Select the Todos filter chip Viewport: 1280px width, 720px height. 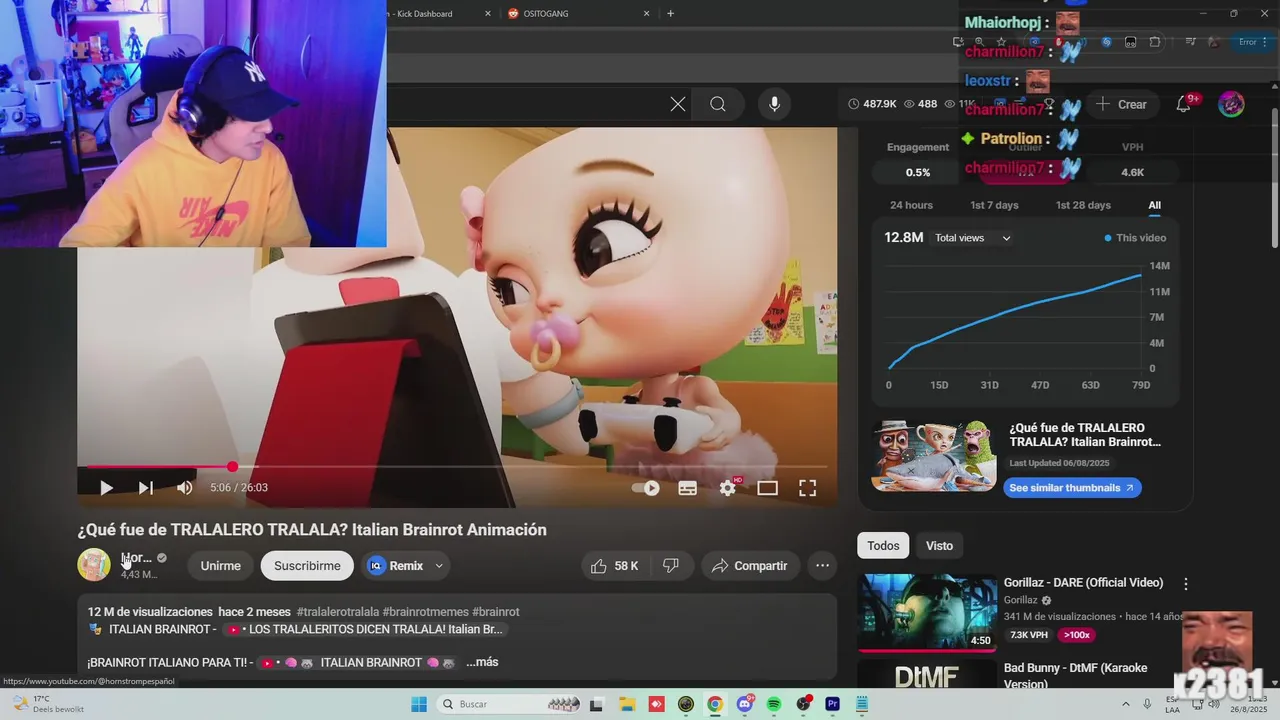click(x=883, y=545)
